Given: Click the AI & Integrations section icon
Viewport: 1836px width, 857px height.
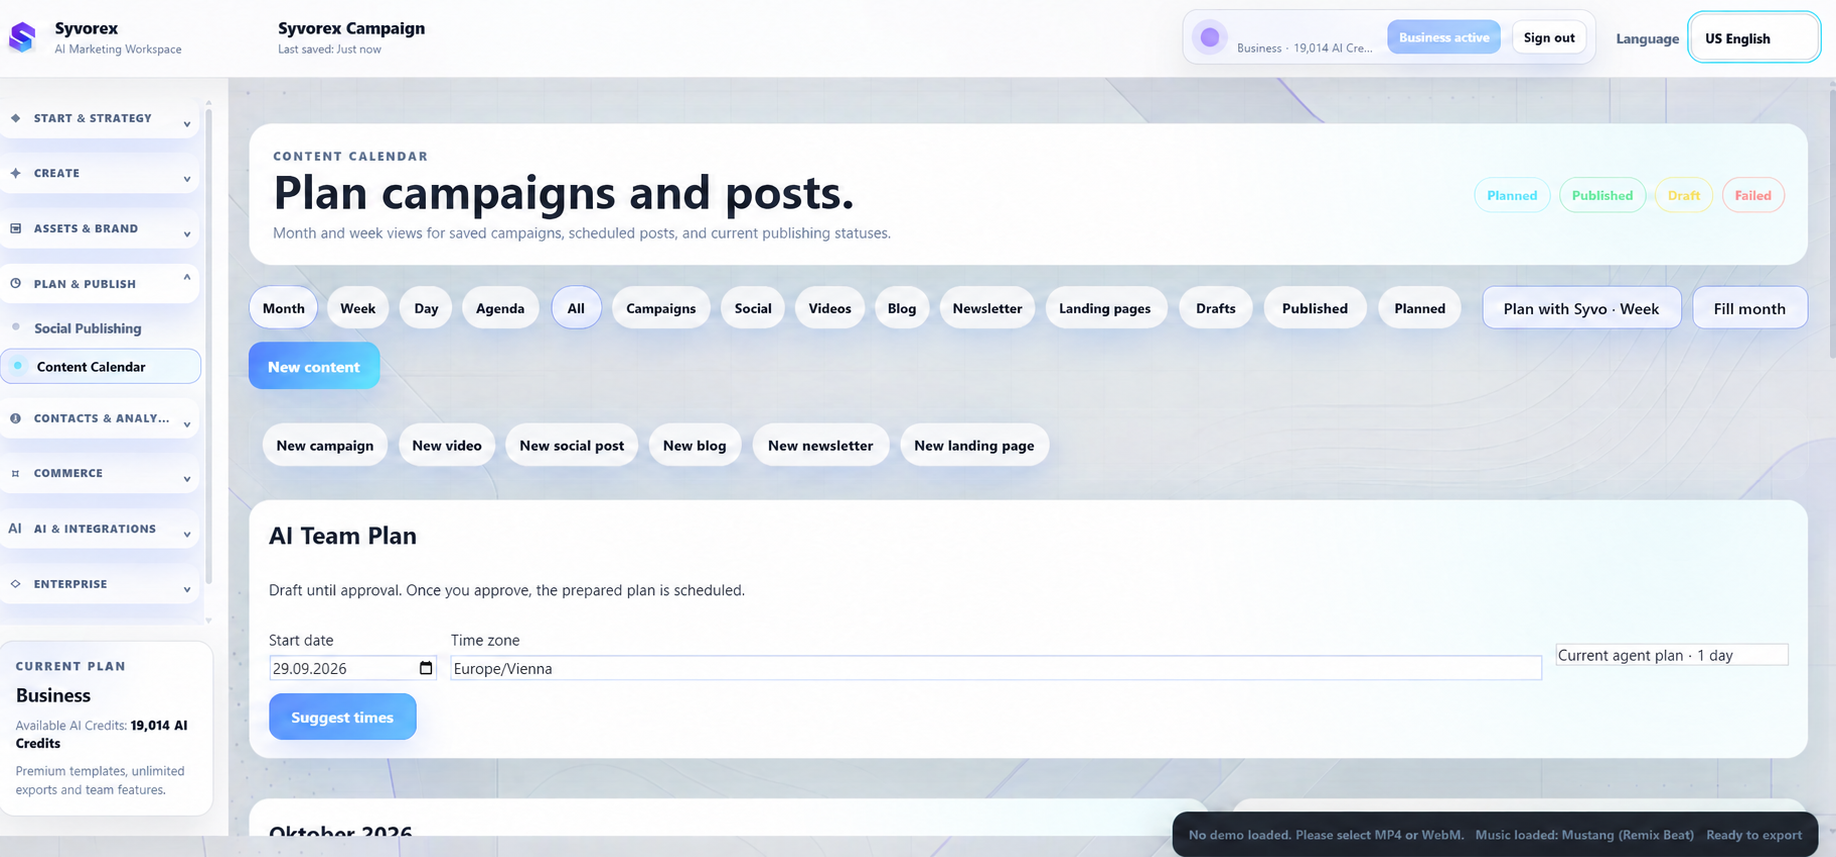Looking at the screenshot, I should [15, 528].
